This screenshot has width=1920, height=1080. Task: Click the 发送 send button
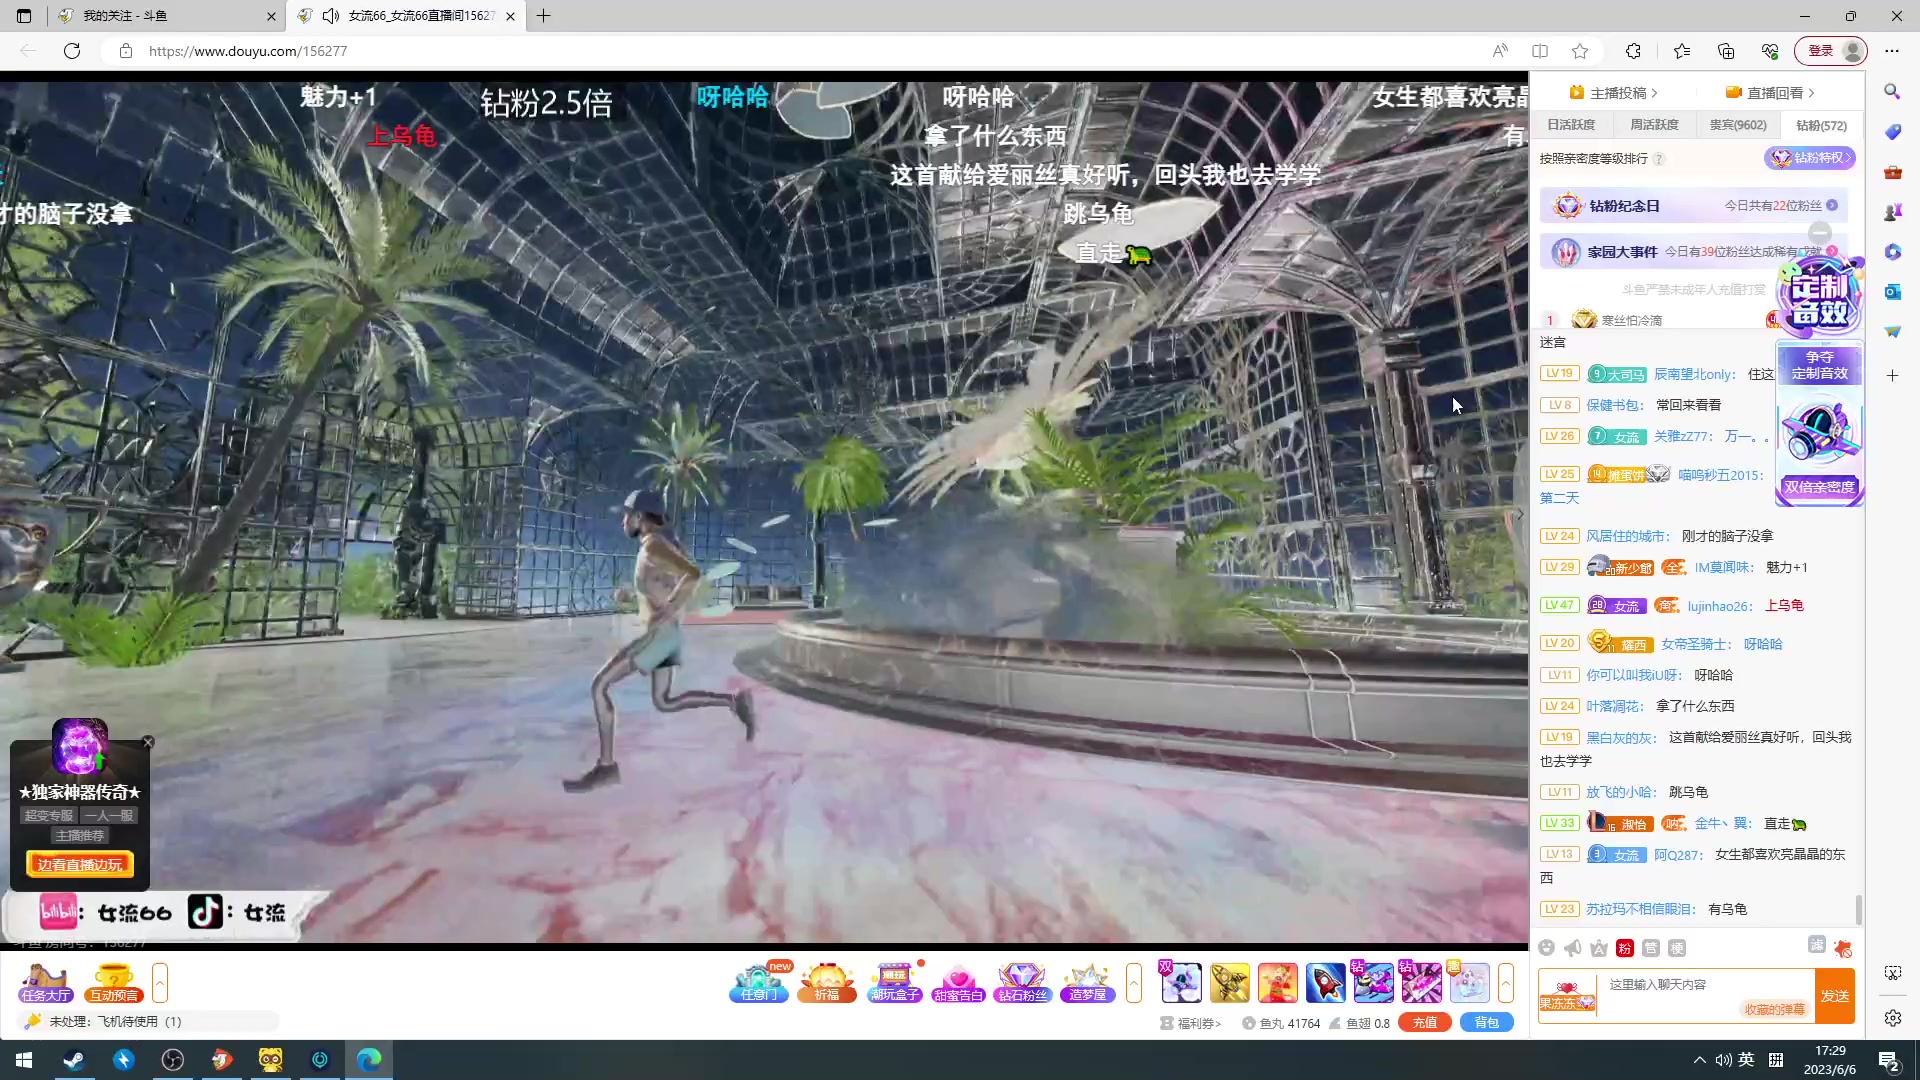point(1835,996)
